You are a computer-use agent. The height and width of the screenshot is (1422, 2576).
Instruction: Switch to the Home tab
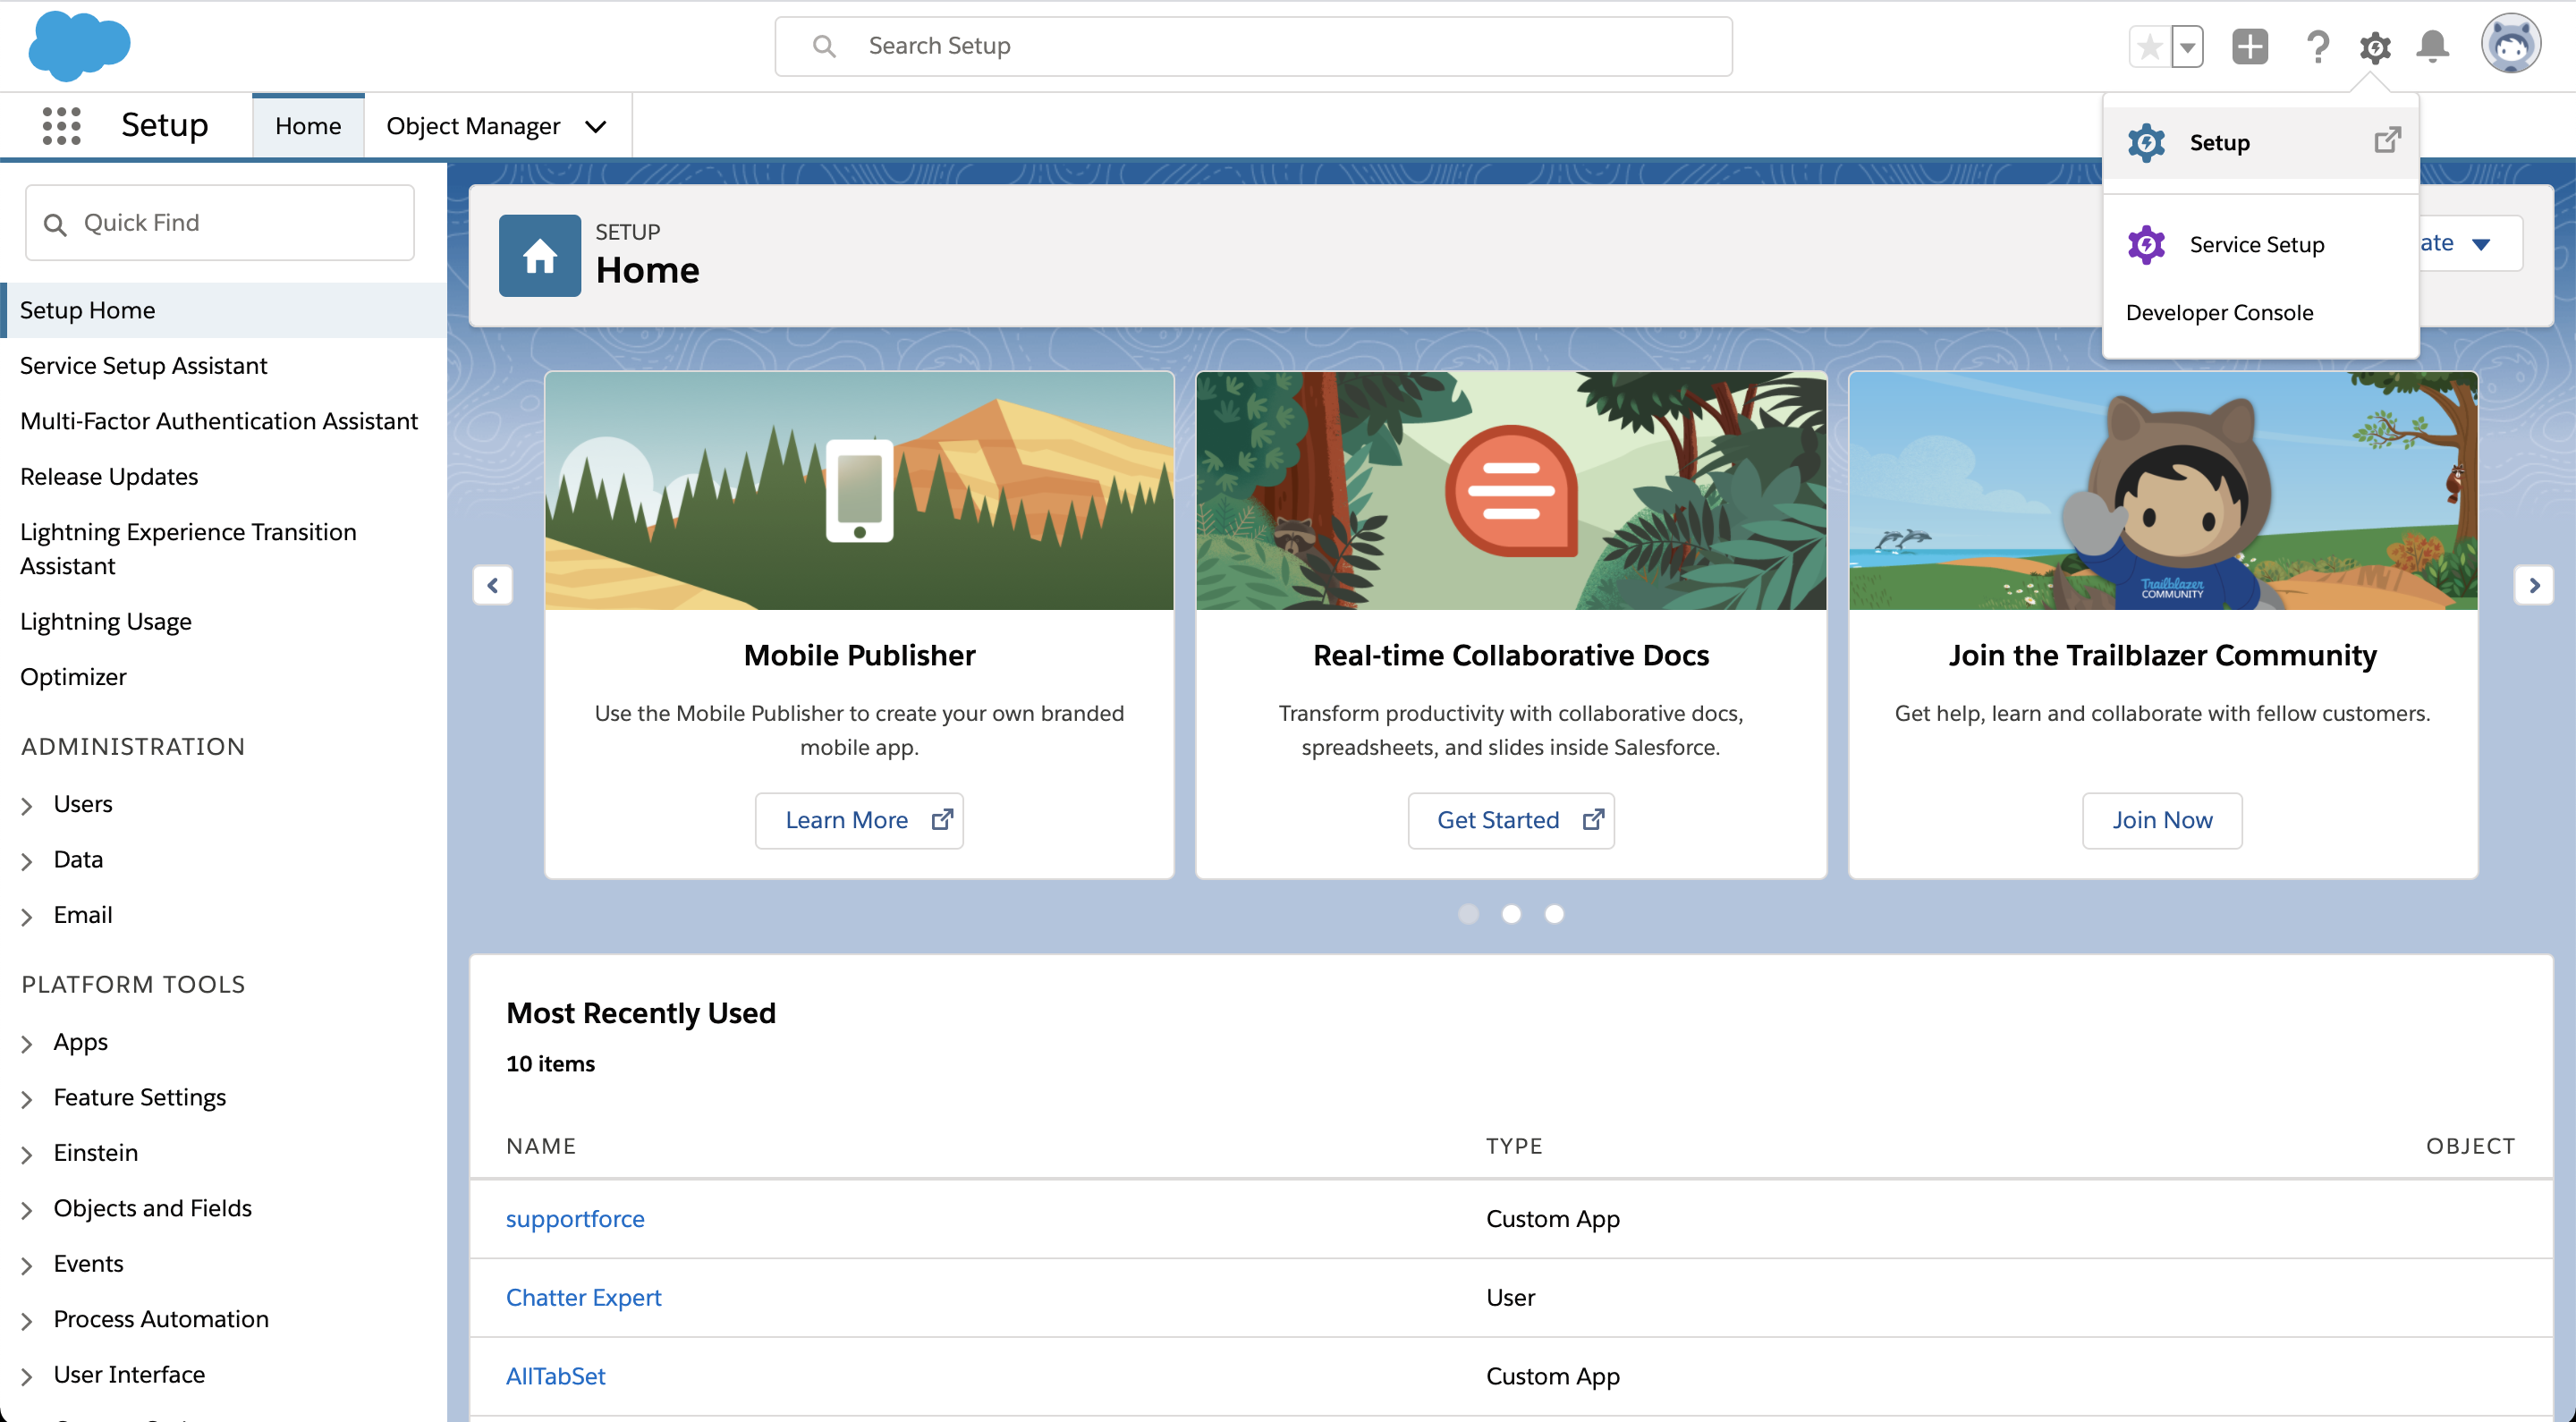click(308, 126)
